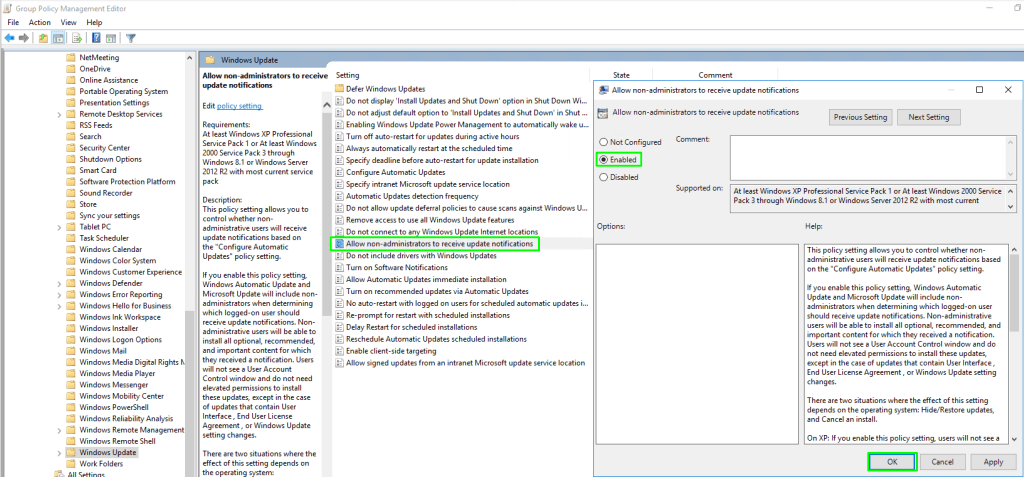Click the Up One Level folder icon

click(44, 38)
